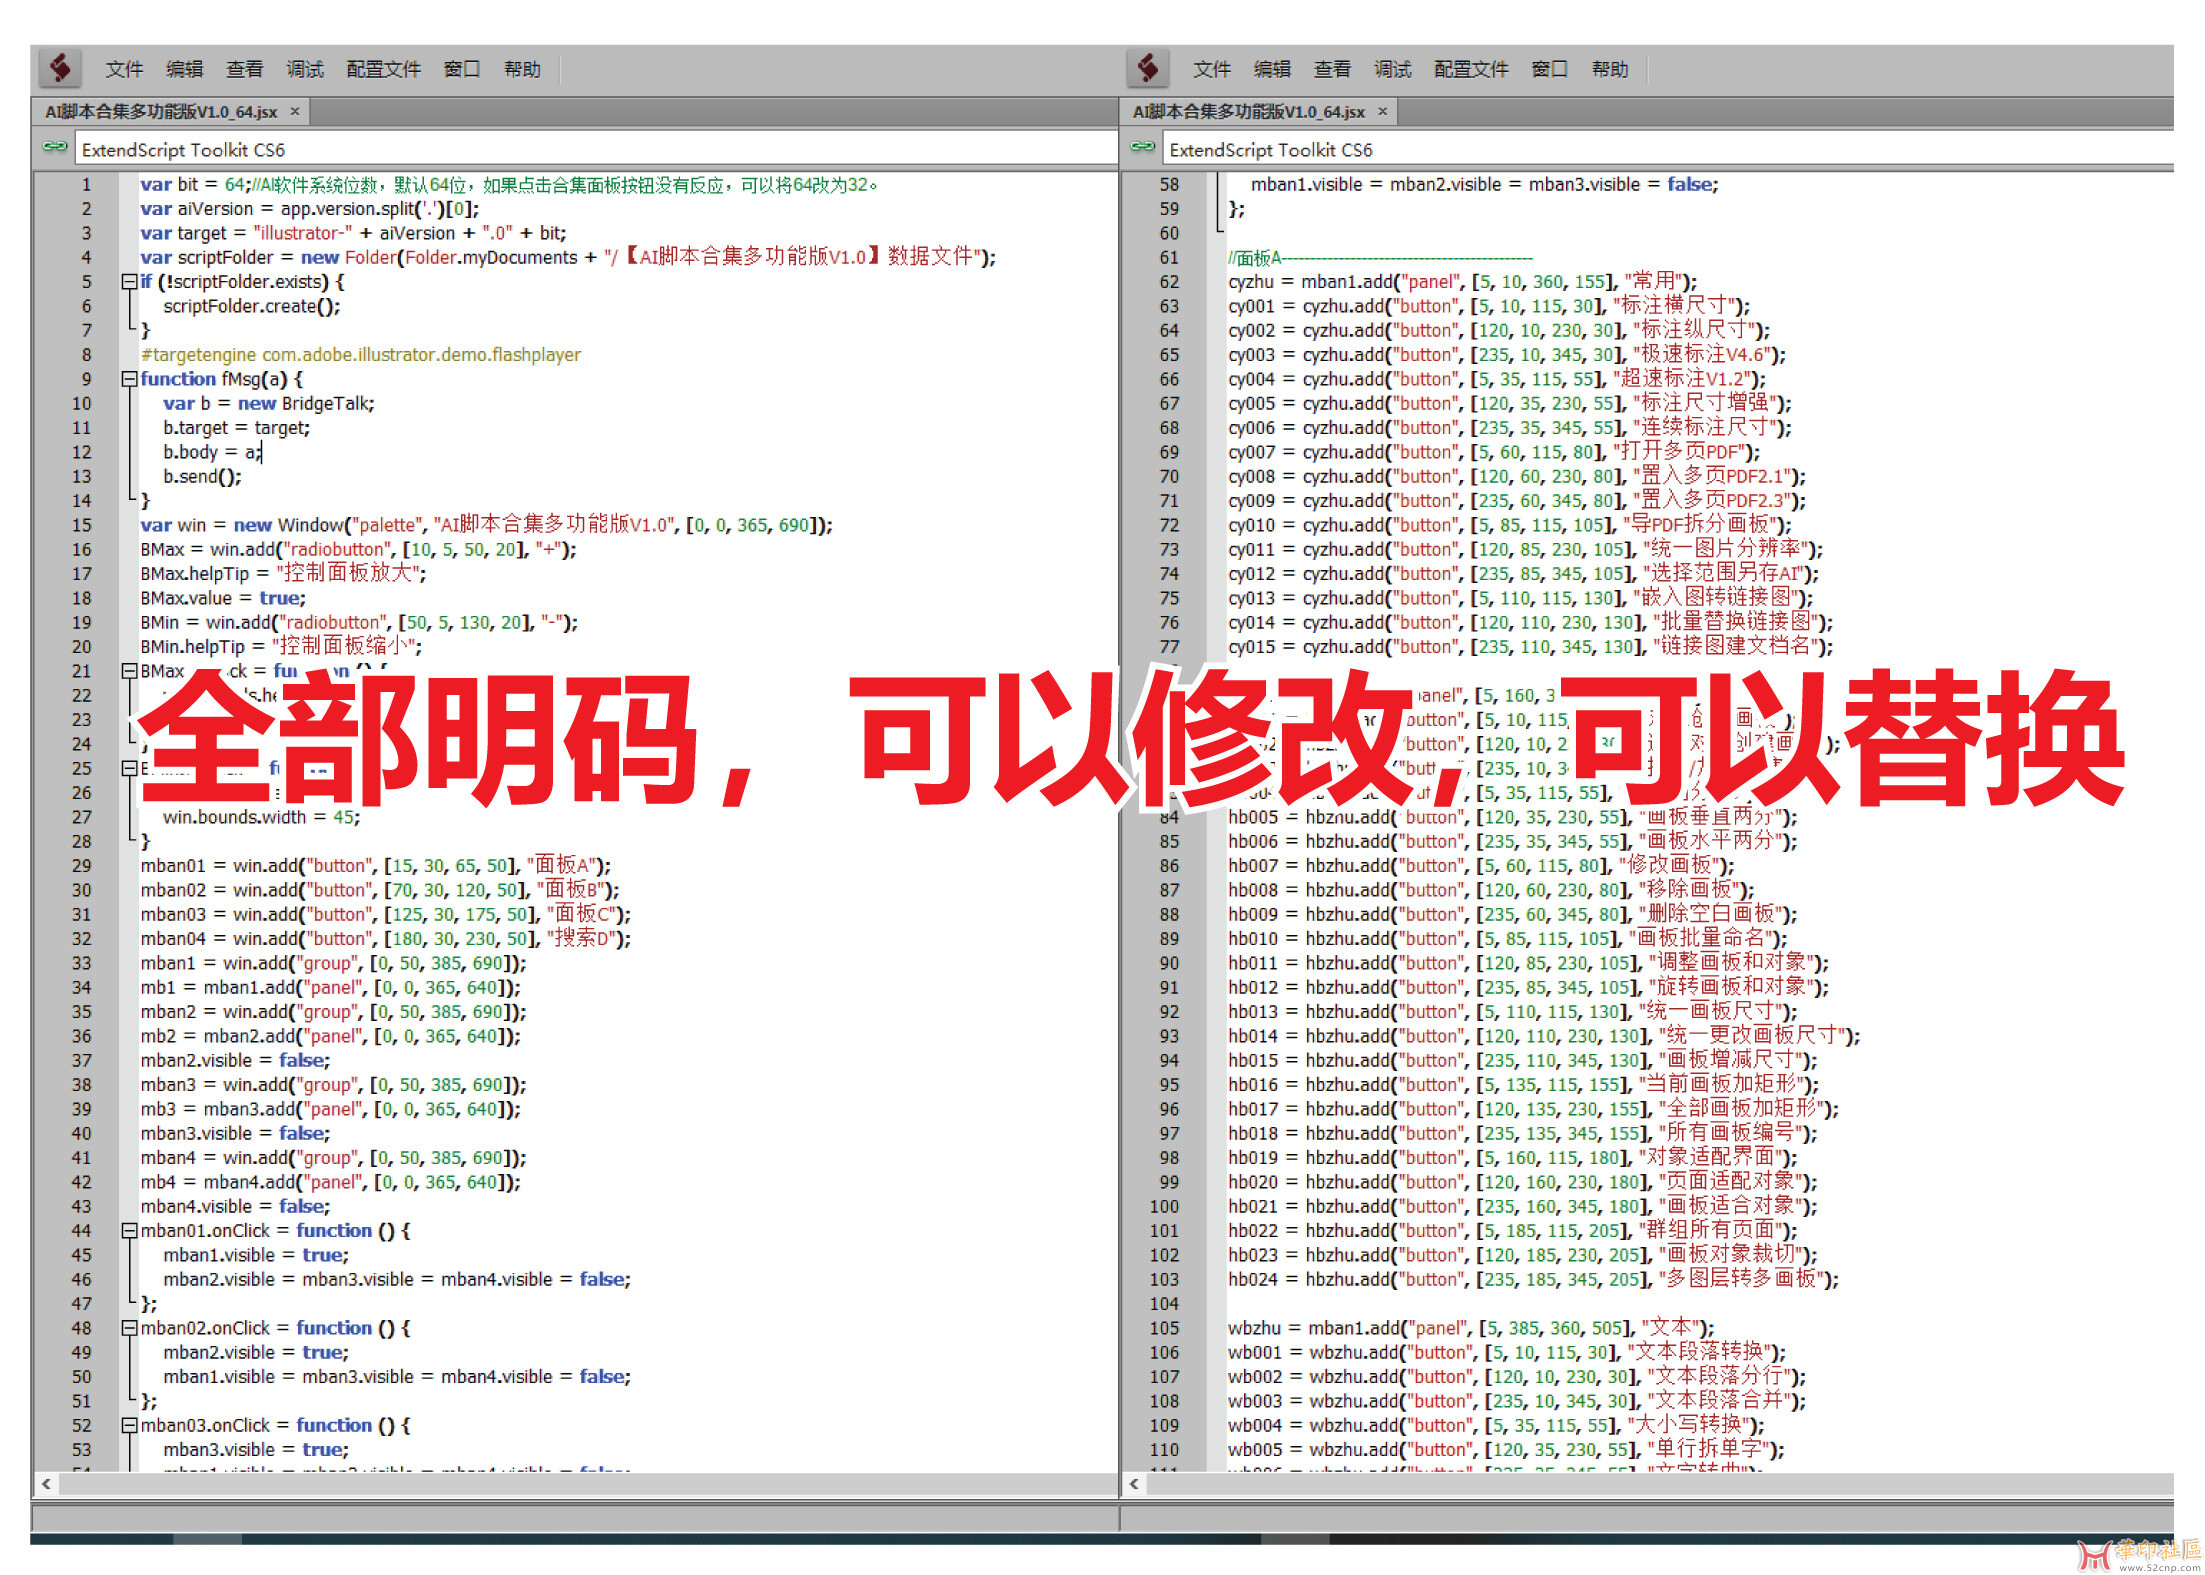Click the ExtendScript logo icon in left window
This screenshot has width=2205, height=1575.
[60, 68]
